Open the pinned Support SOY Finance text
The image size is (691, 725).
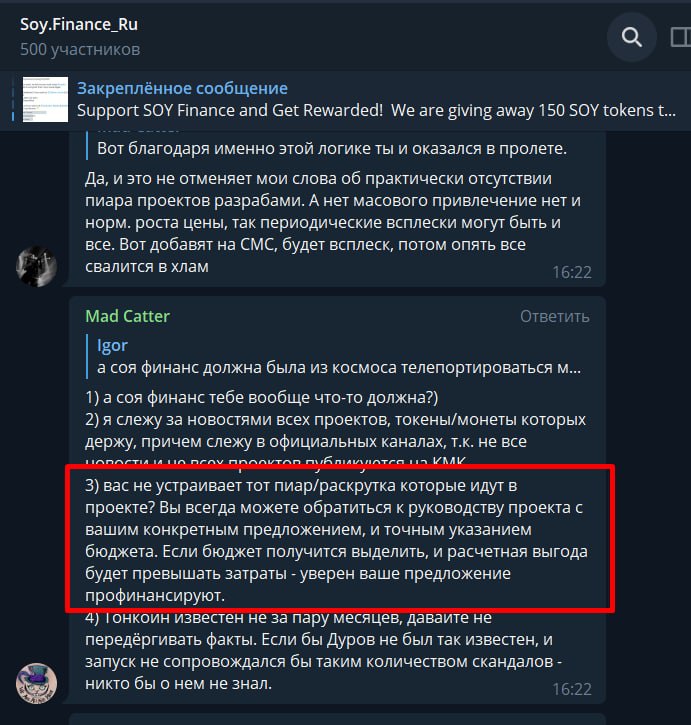coord(376,110)
